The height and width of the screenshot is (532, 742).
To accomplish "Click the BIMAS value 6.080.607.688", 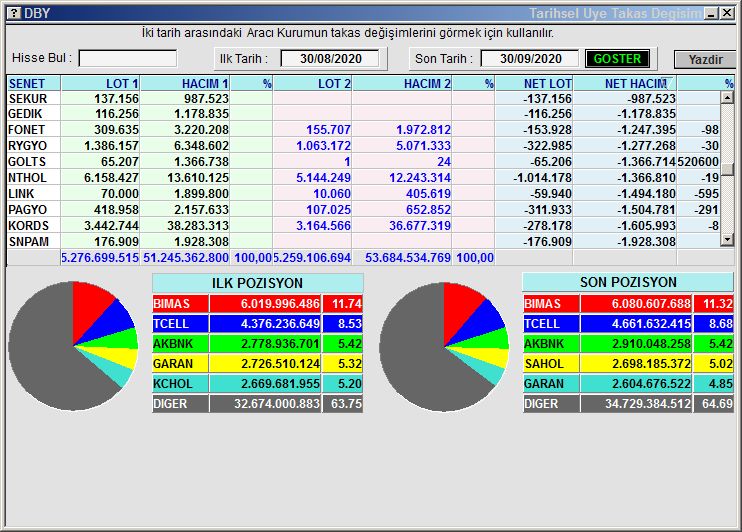I will click(x=651, y=304).
